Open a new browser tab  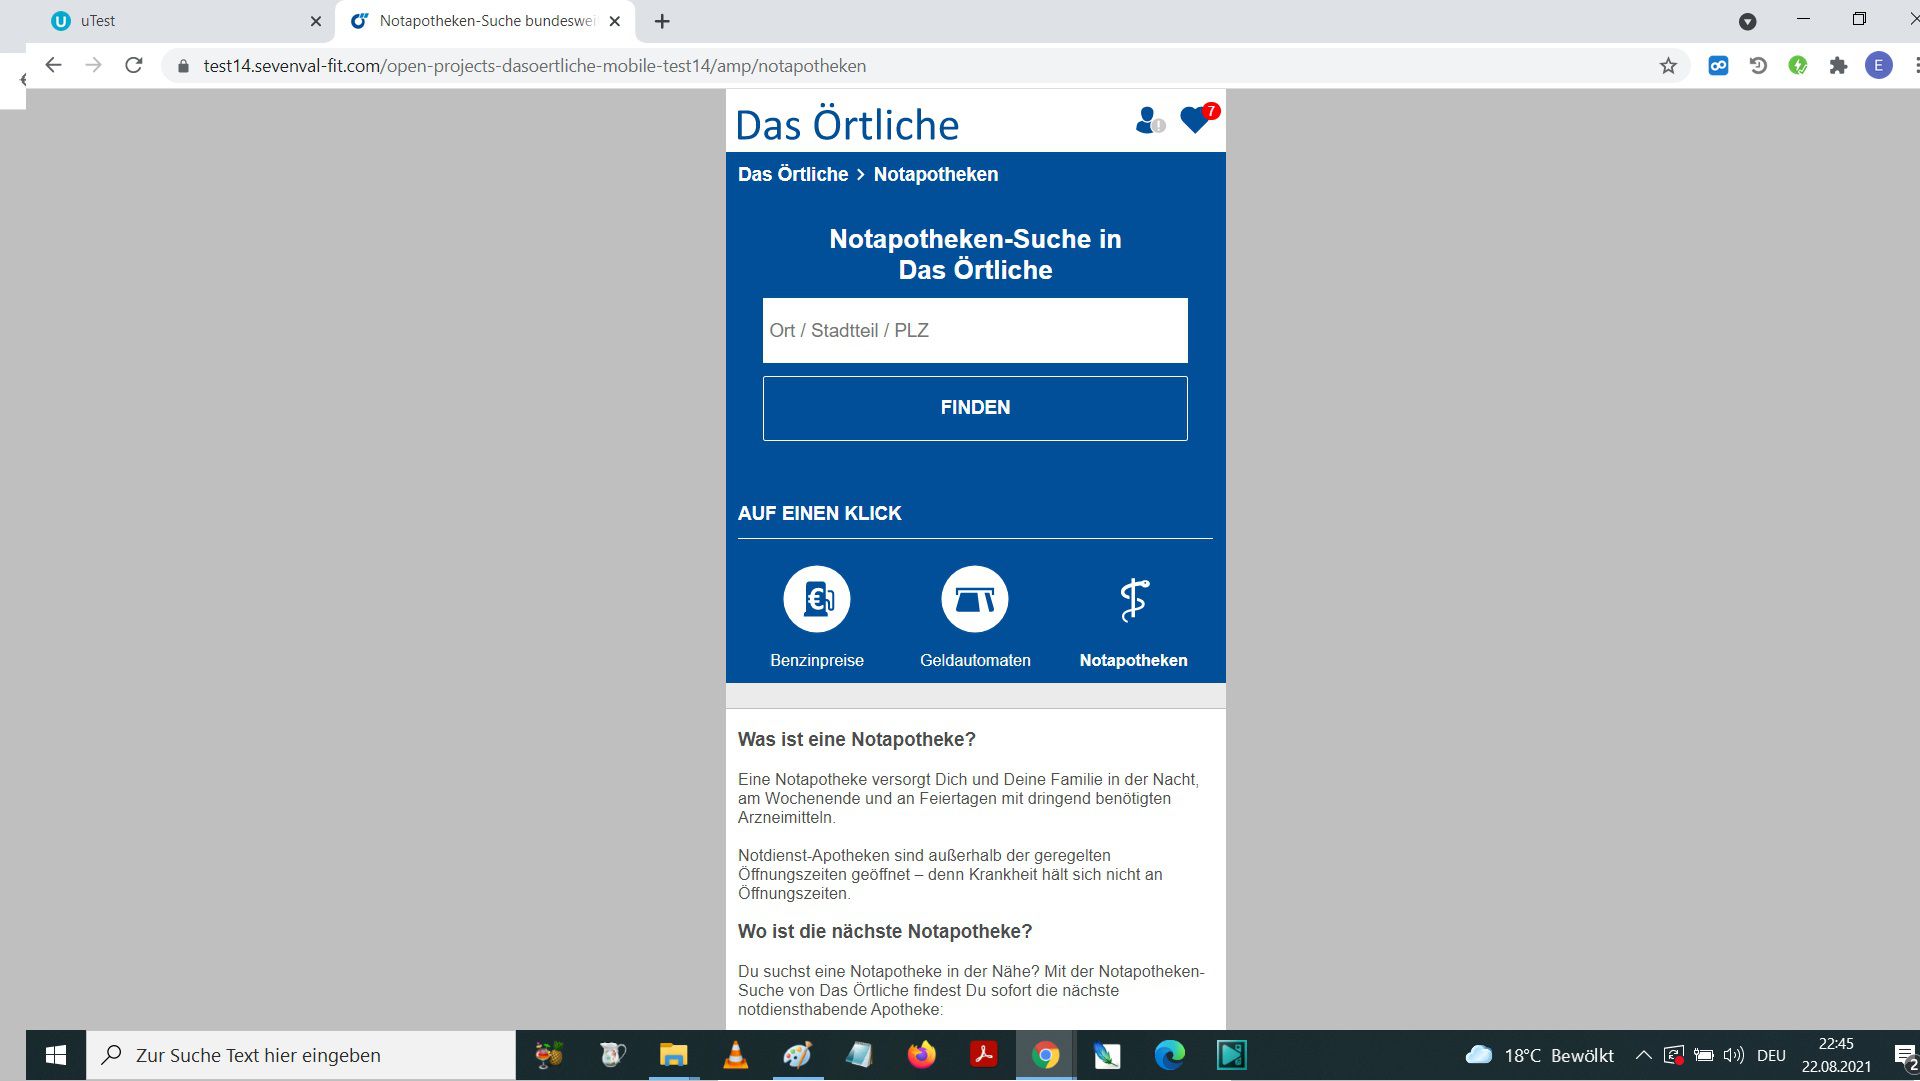(x=662, y=21)
